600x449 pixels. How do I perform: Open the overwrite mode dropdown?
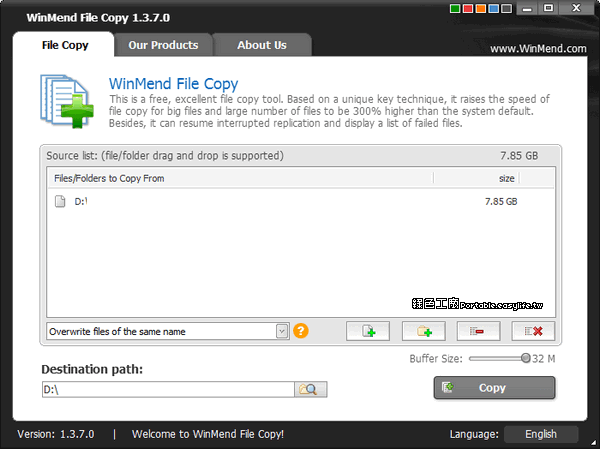pyautogui.click(x=282, y=331)
